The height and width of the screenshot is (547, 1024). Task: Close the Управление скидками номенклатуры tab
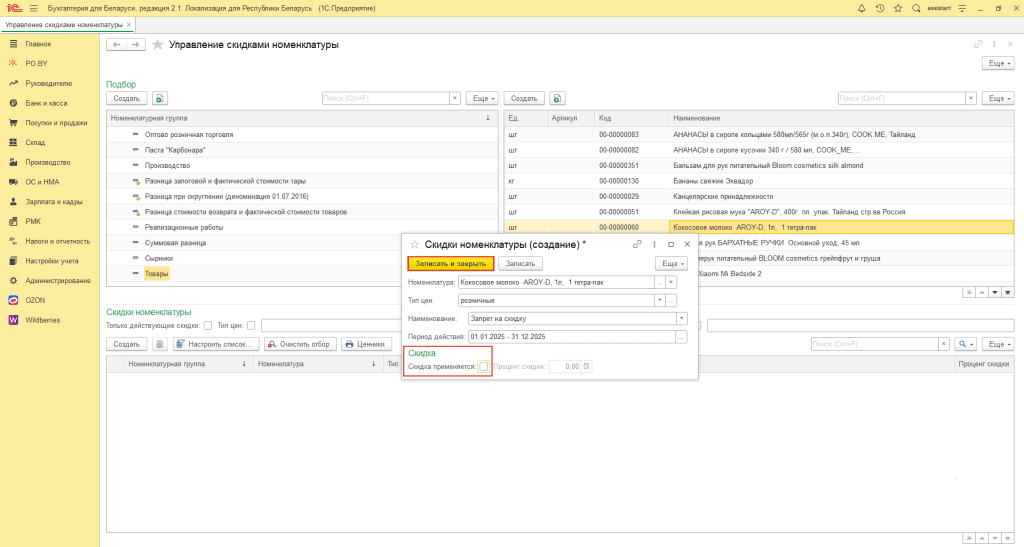[129, 25]
